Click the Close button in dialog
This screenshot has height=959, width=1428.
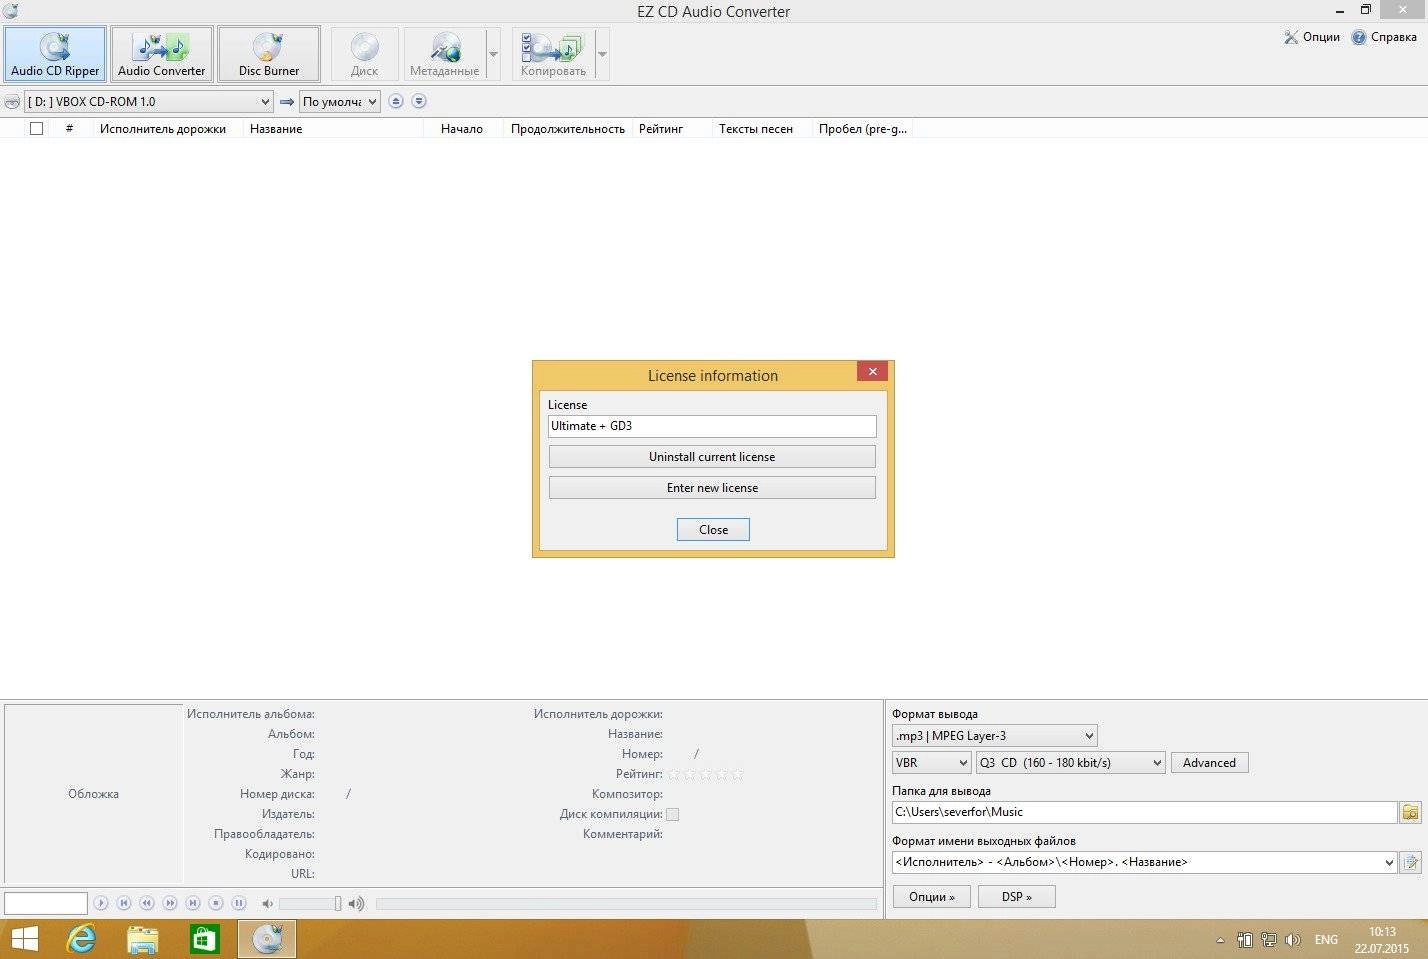[x=713, y=530]
